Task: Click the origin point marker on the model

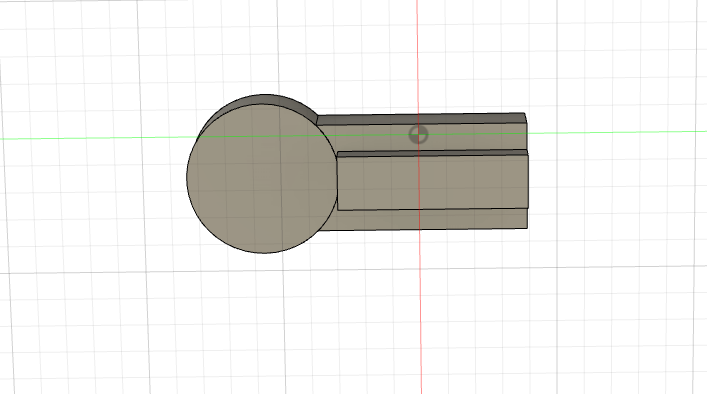Action: pyautogui.click(x=418, y=135)
